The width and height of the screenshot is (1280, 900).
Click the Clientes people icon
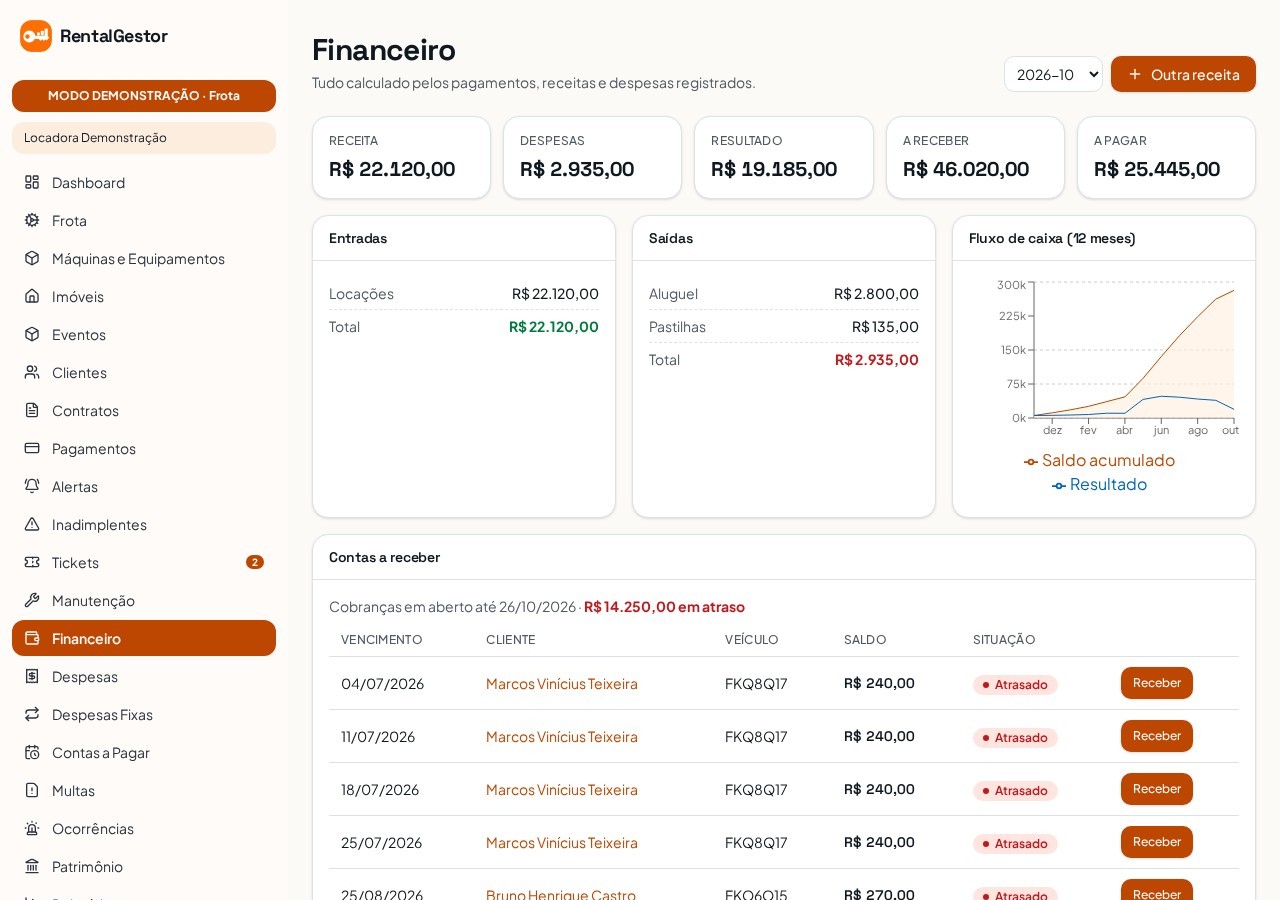pyautogui.click(x=32, y=372)
